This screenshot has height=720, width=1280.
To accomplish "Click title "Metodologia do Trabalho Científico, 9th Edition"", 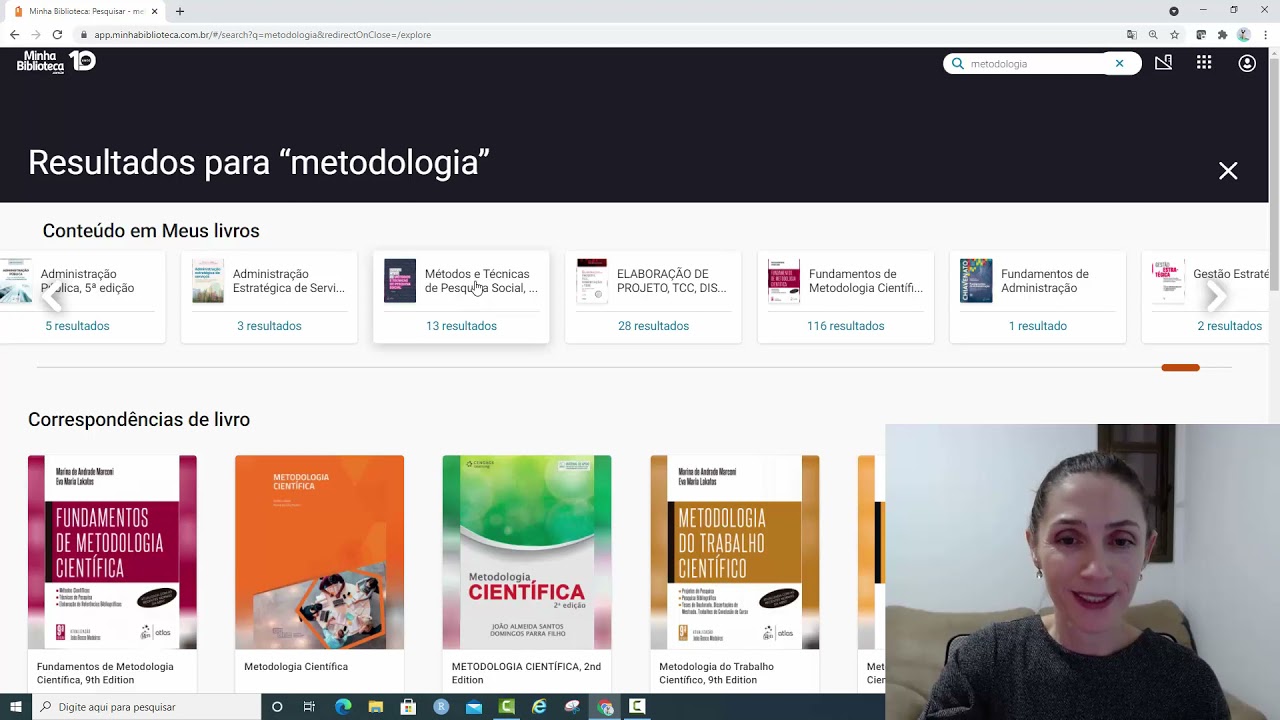I will [716, 673].
